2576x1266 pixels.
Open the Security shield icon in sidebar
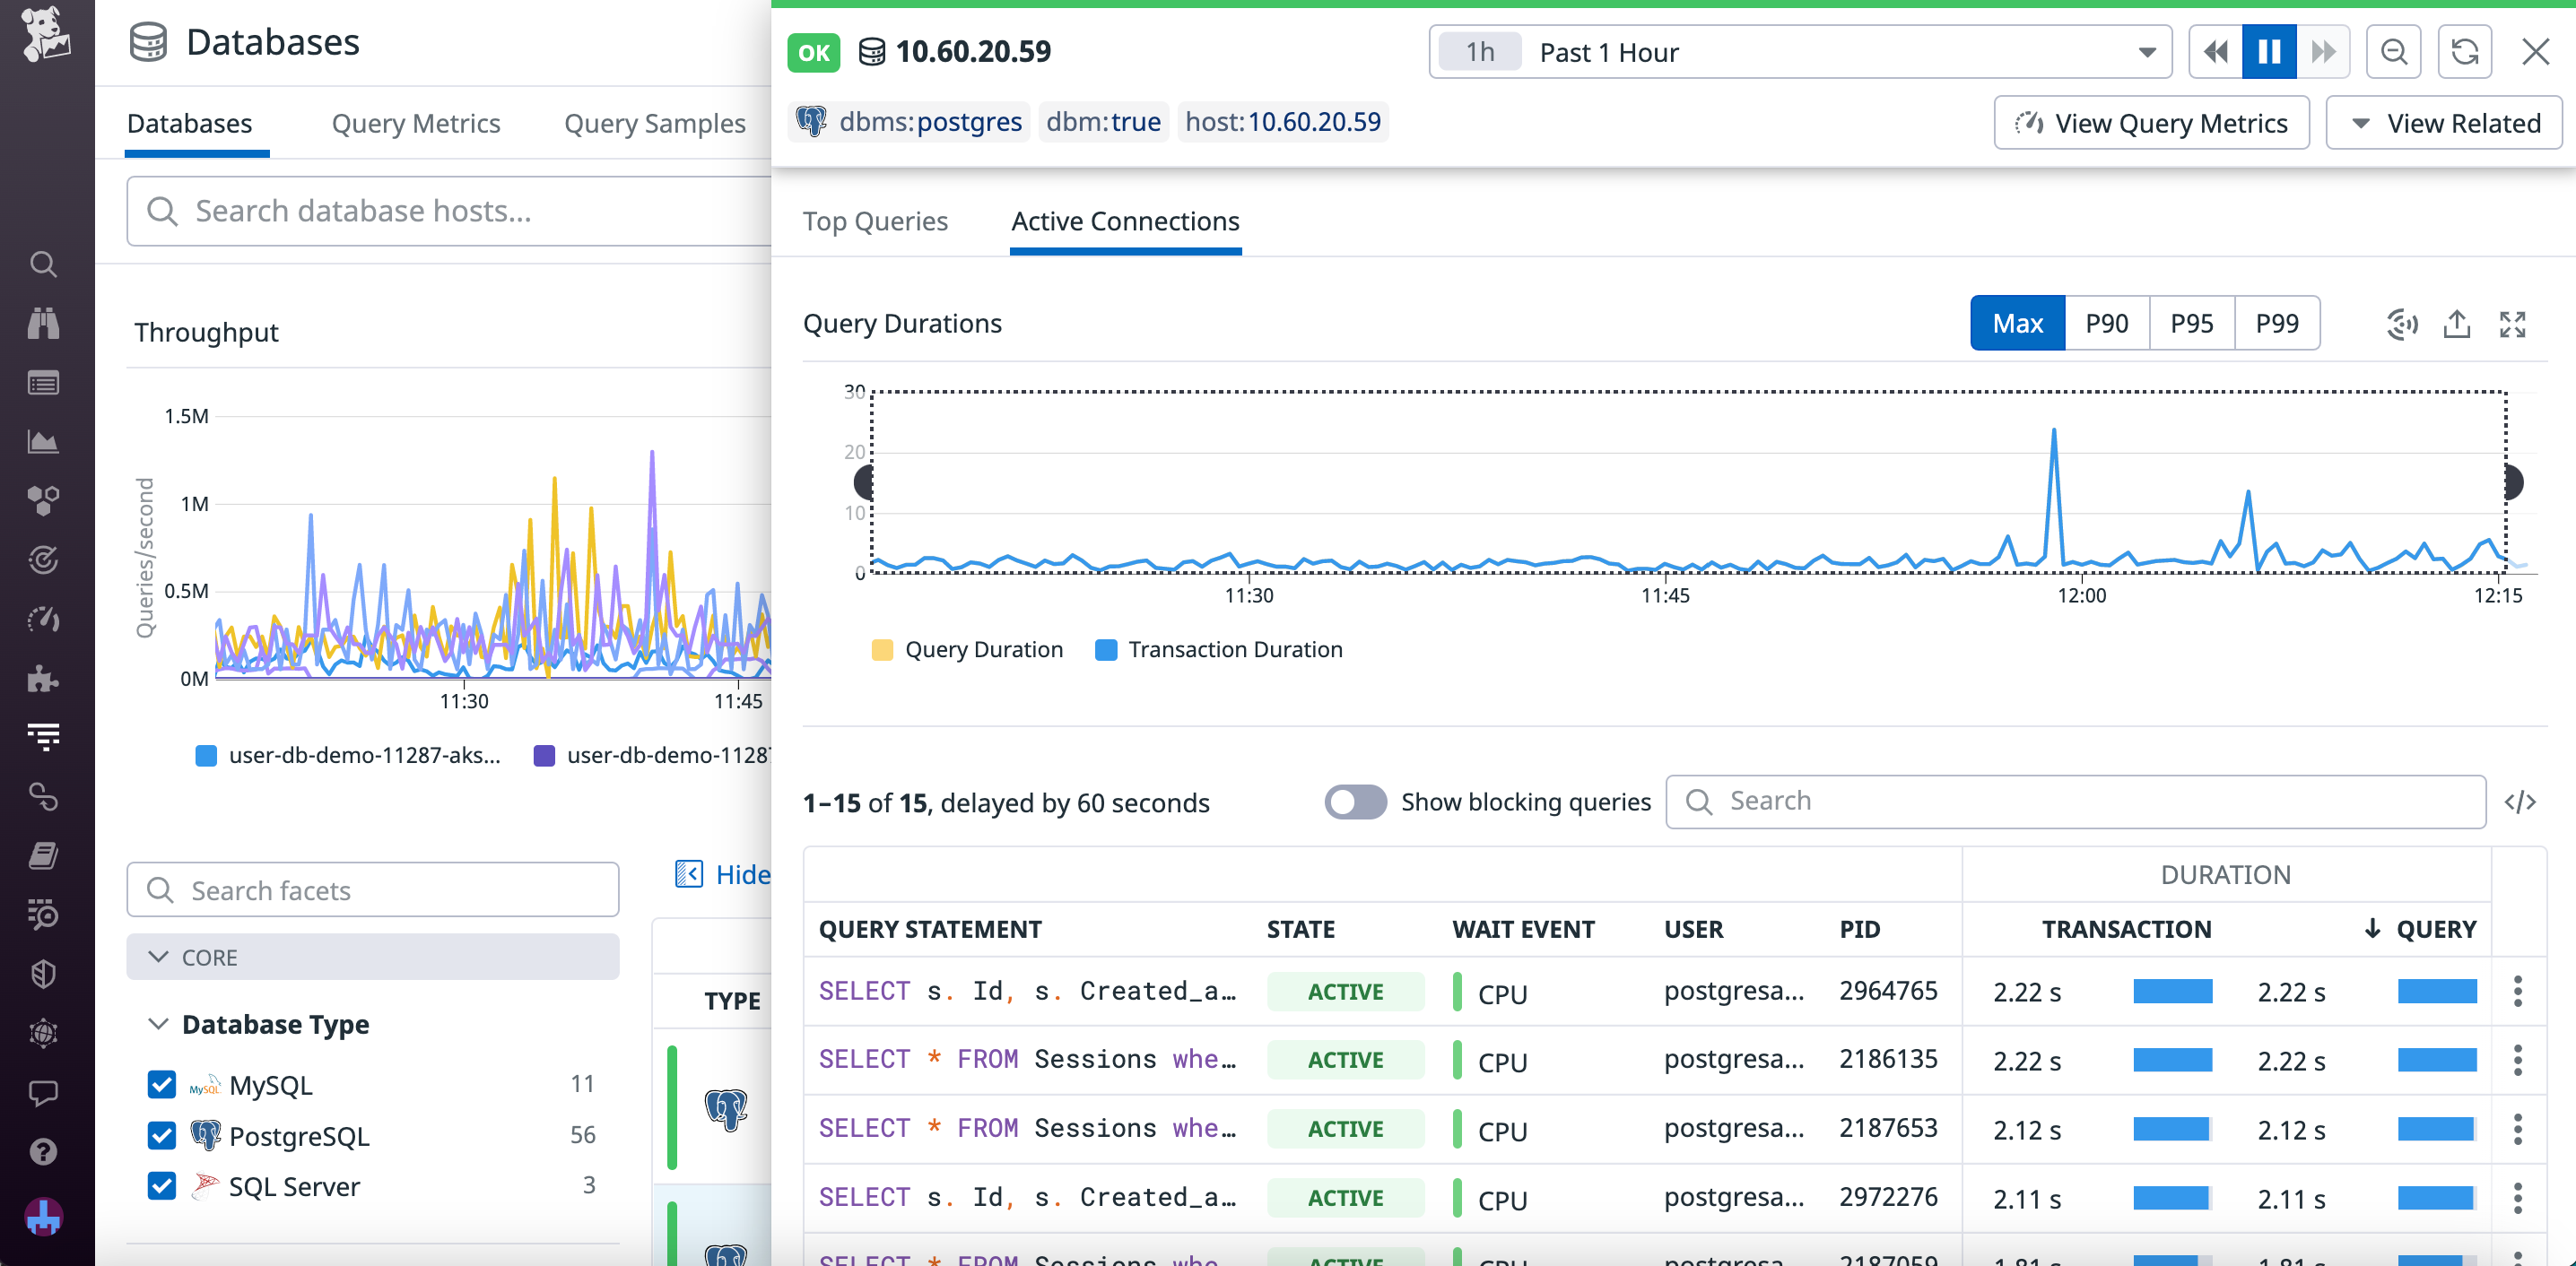(x=43, y=973)
